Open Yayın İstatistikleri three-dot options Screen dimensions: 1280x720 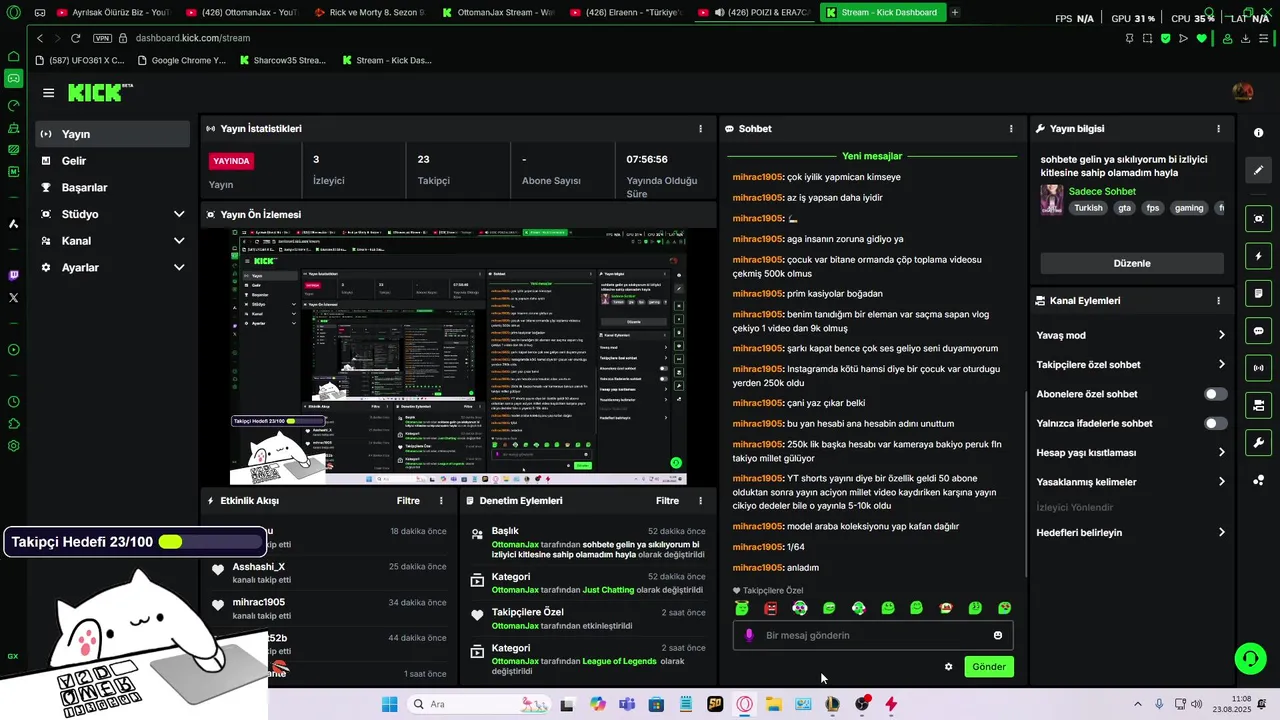tap(700, 129)
